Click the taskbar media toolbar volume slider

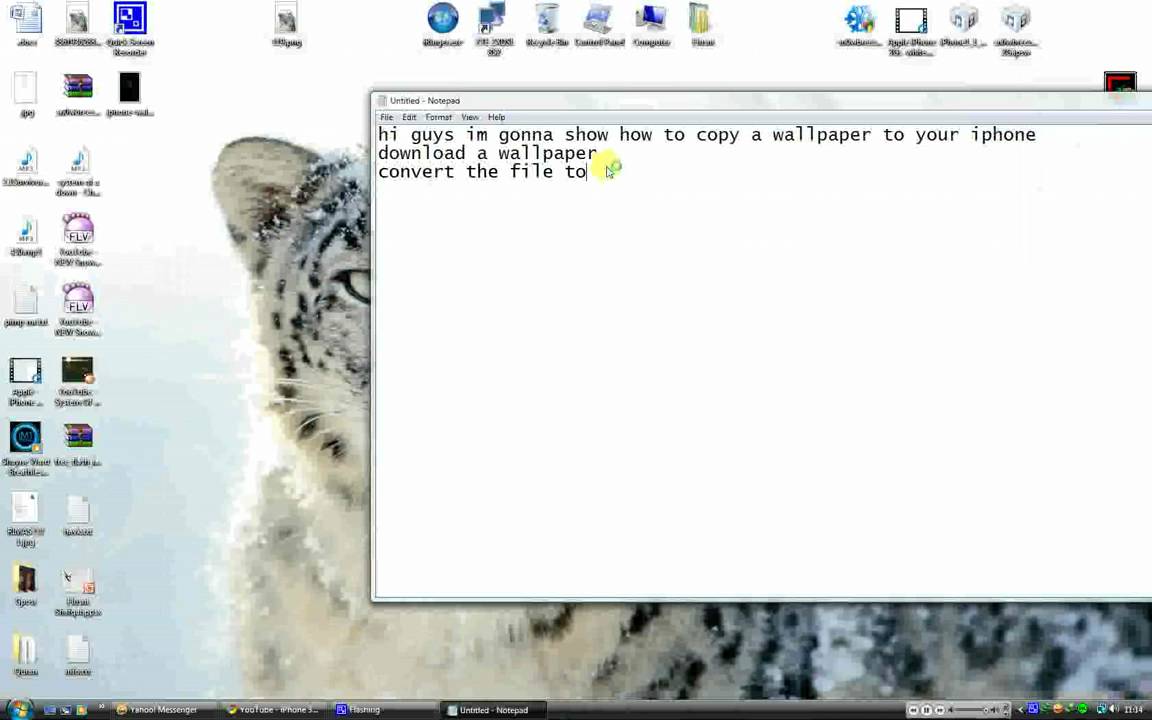pyautogui.click(x=971, y=710)
